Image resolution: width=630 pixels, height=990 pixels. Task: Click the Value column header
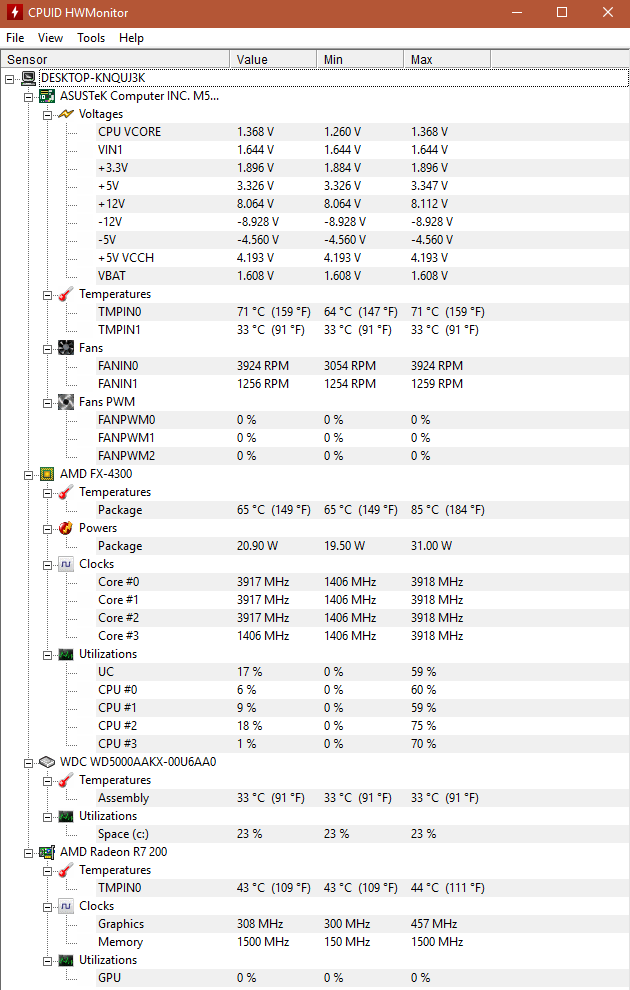[x=273, y=59]
